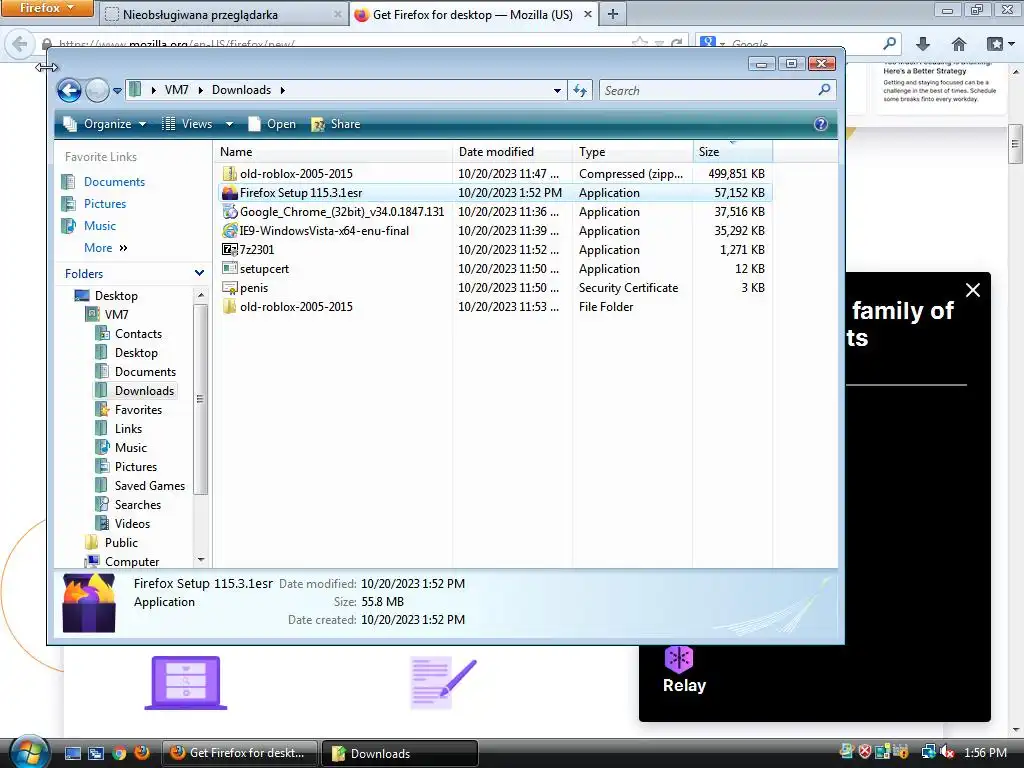Image resolution: width=1024 pixels, height=768 pixels.
Task: Close the Mozilla products promo panel
Action: (x=972, y=290)
